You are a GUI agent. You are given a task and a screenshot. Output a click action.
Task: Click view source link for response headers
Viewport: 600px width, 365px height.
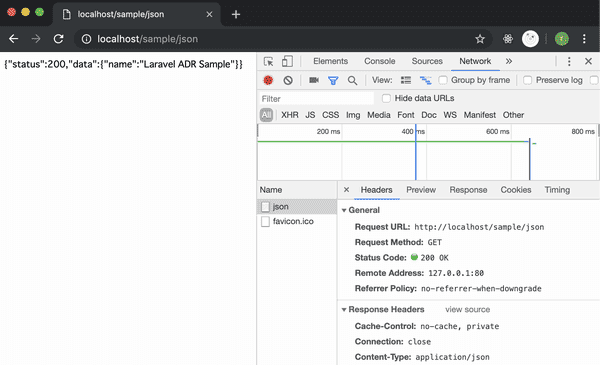click(467, 309)
